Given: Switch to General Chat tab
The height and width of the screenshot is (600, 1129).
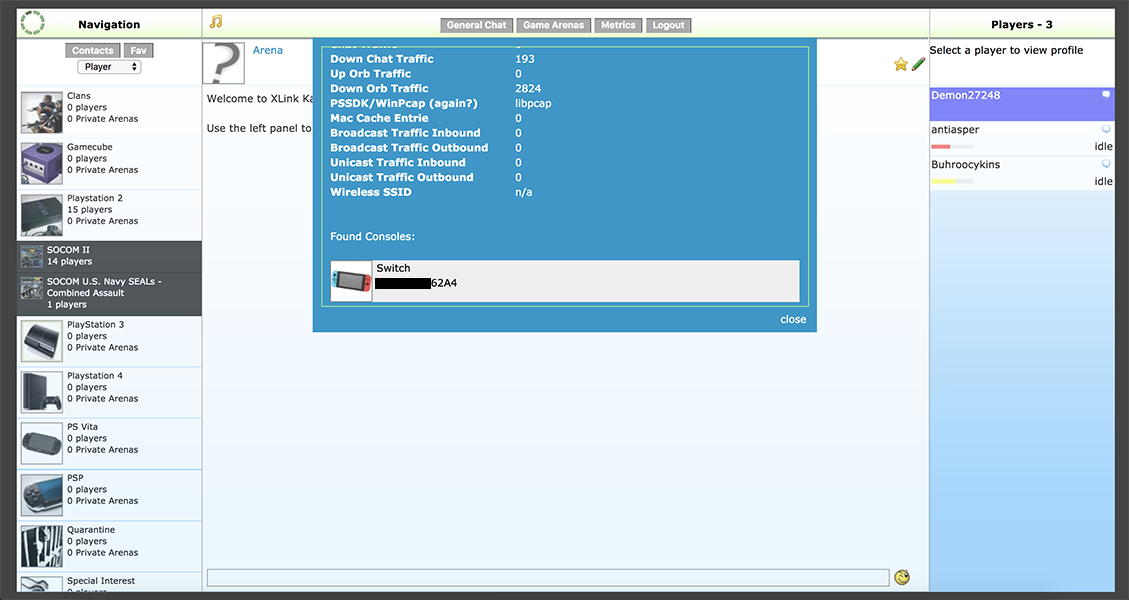Looking at the screenshot, I should coord(476,25).
